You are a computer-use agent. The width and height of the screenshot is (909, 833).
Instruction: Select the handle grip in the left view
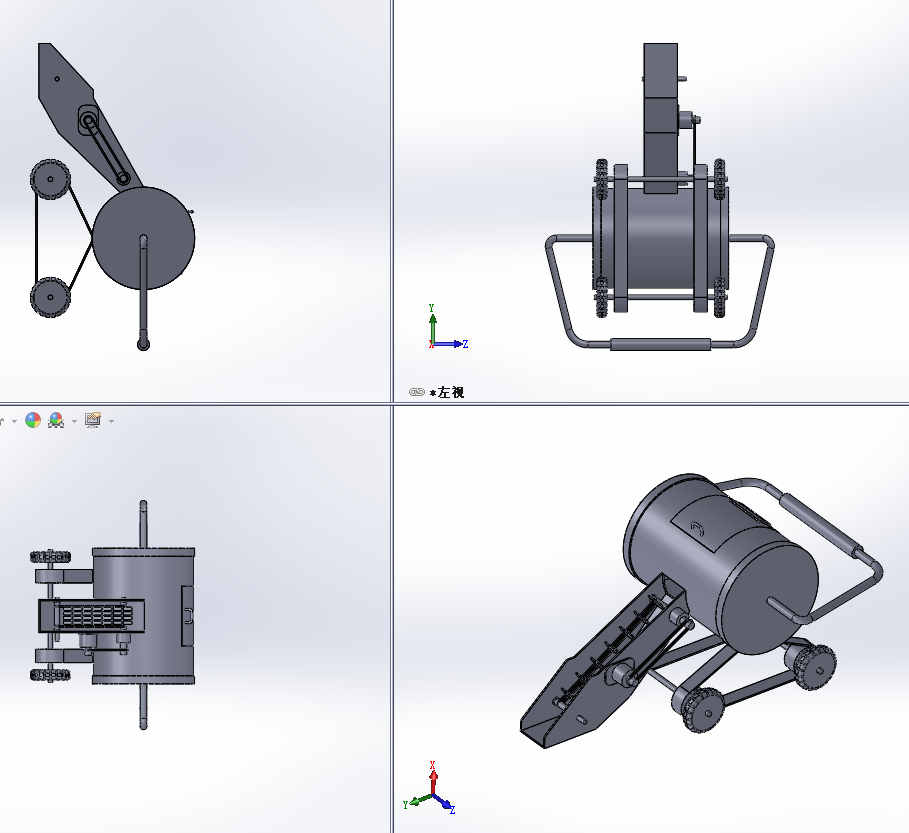tap(660, 344)
